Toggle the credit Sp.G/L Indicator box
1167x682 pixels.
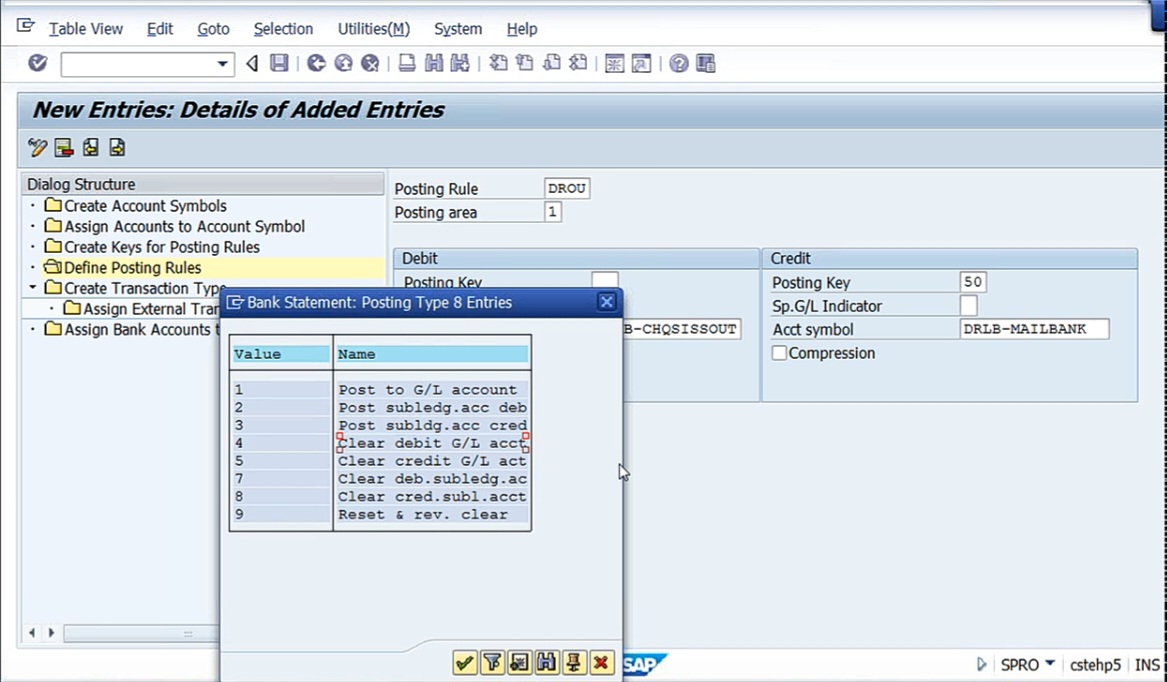tap(968, 305)
